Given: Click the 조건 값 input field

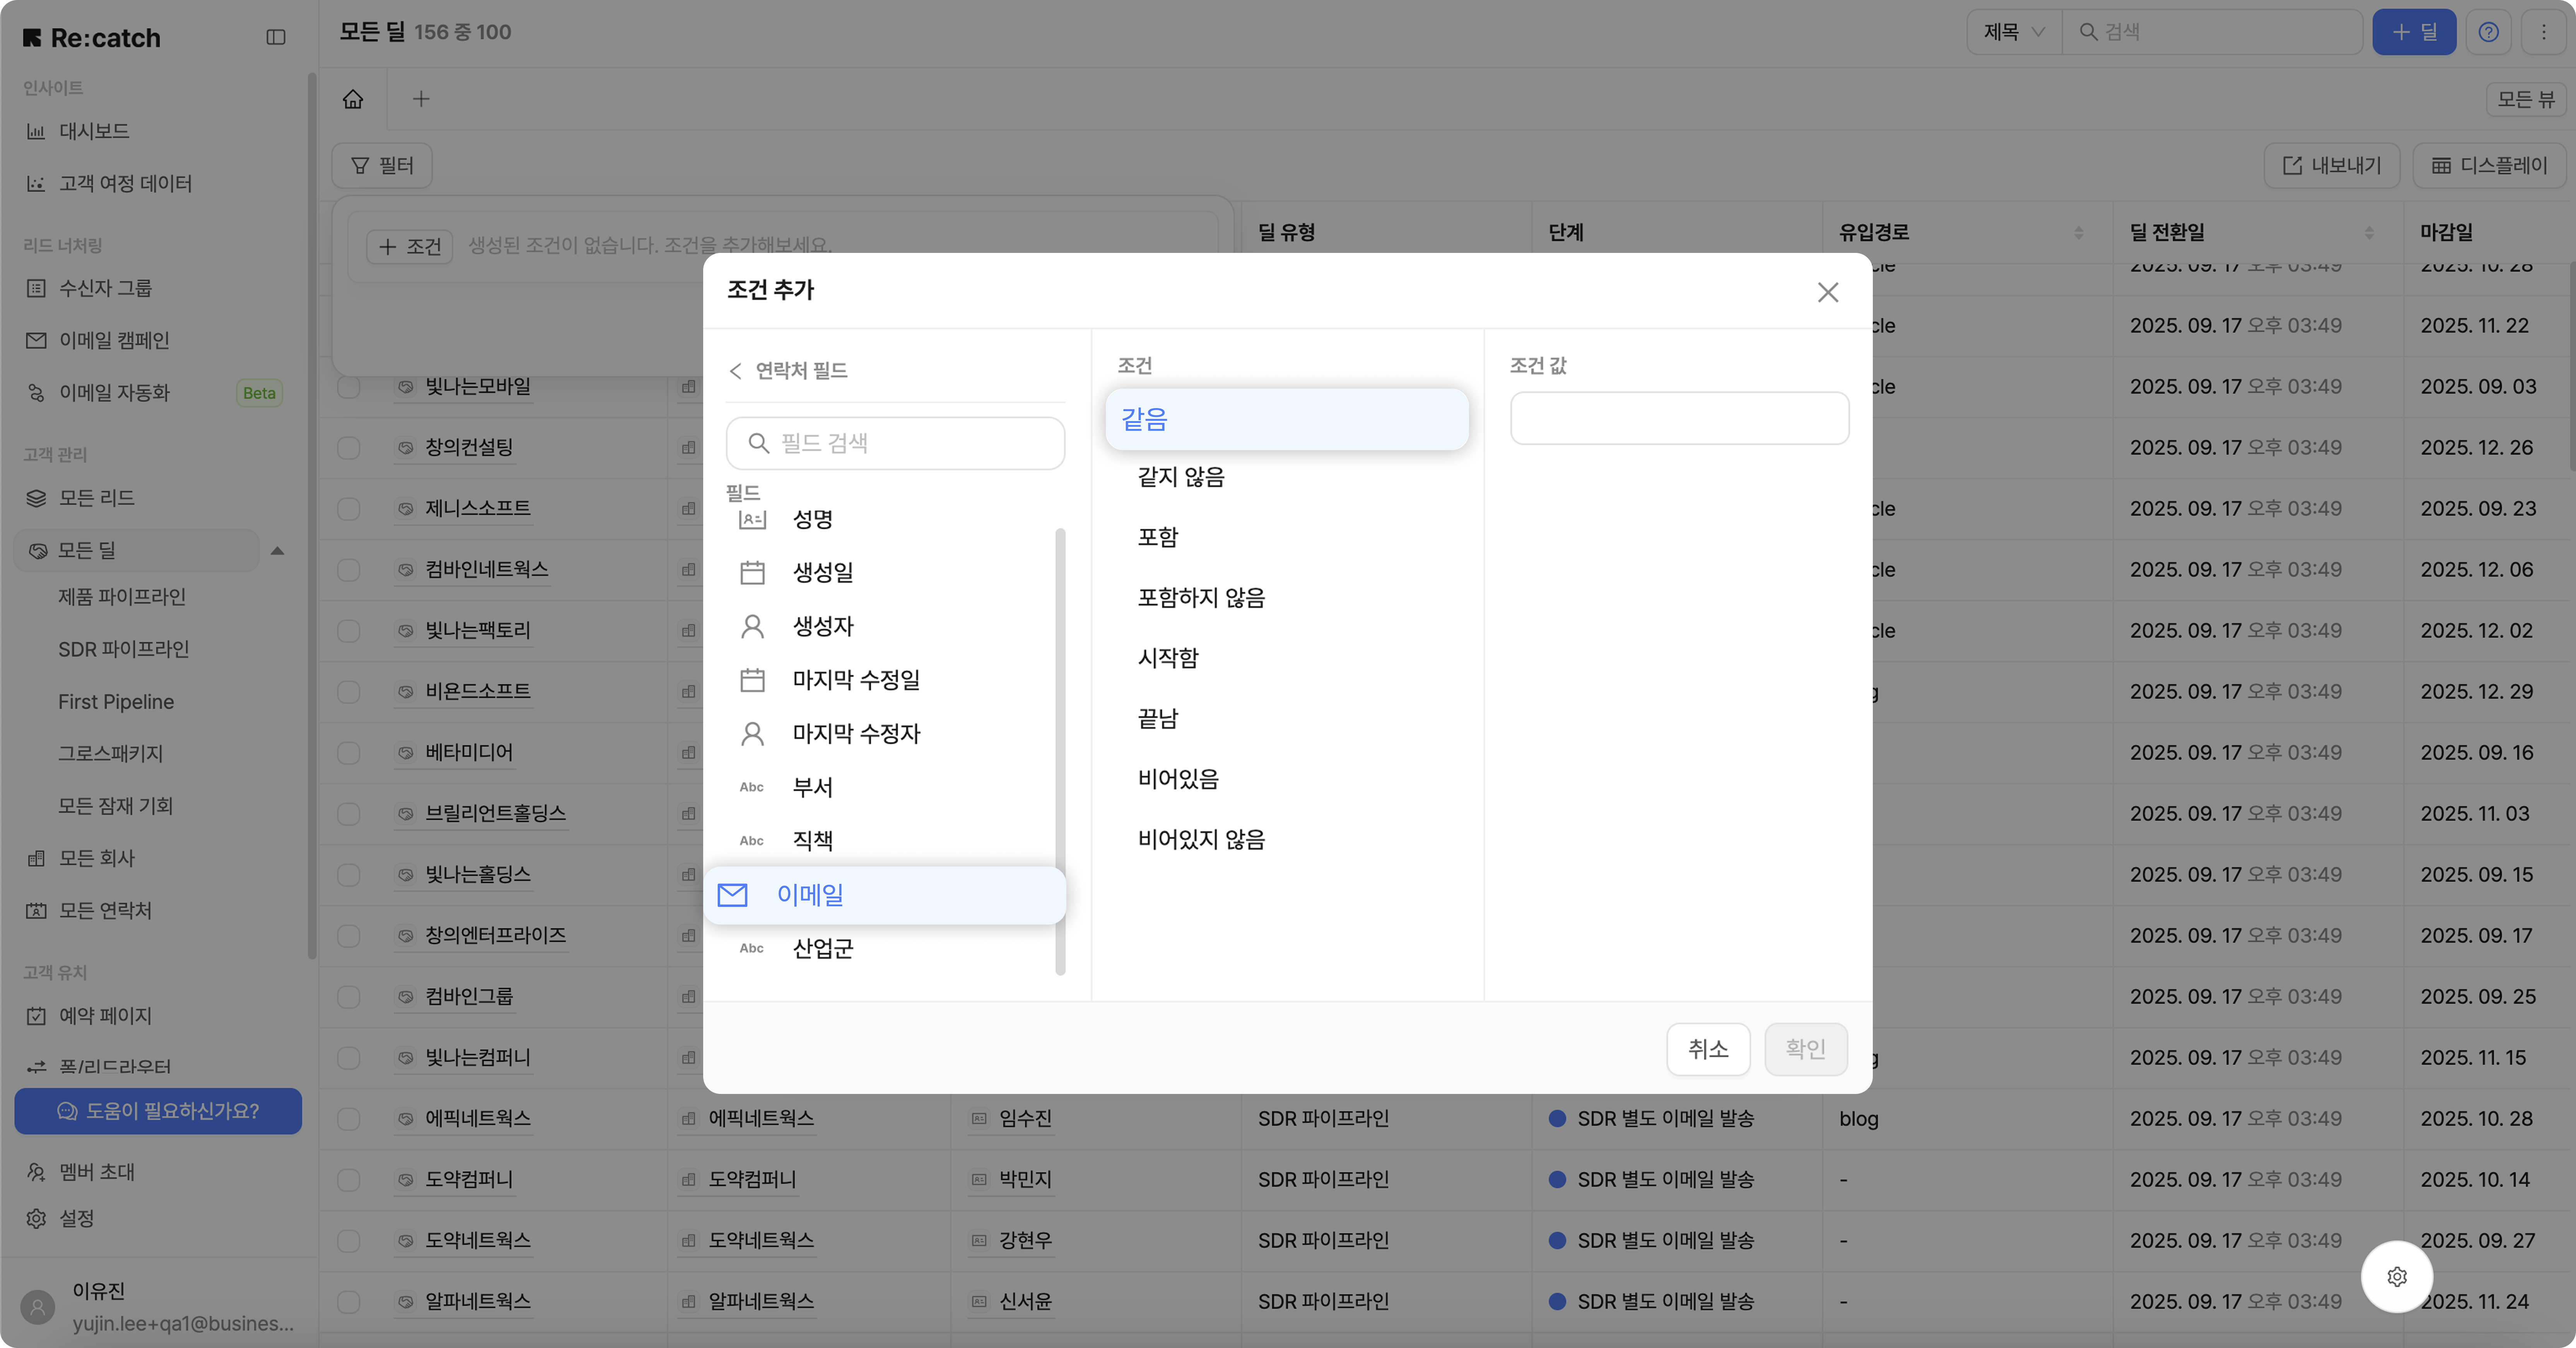Looking at the screenshot, I should (1679, 418).
